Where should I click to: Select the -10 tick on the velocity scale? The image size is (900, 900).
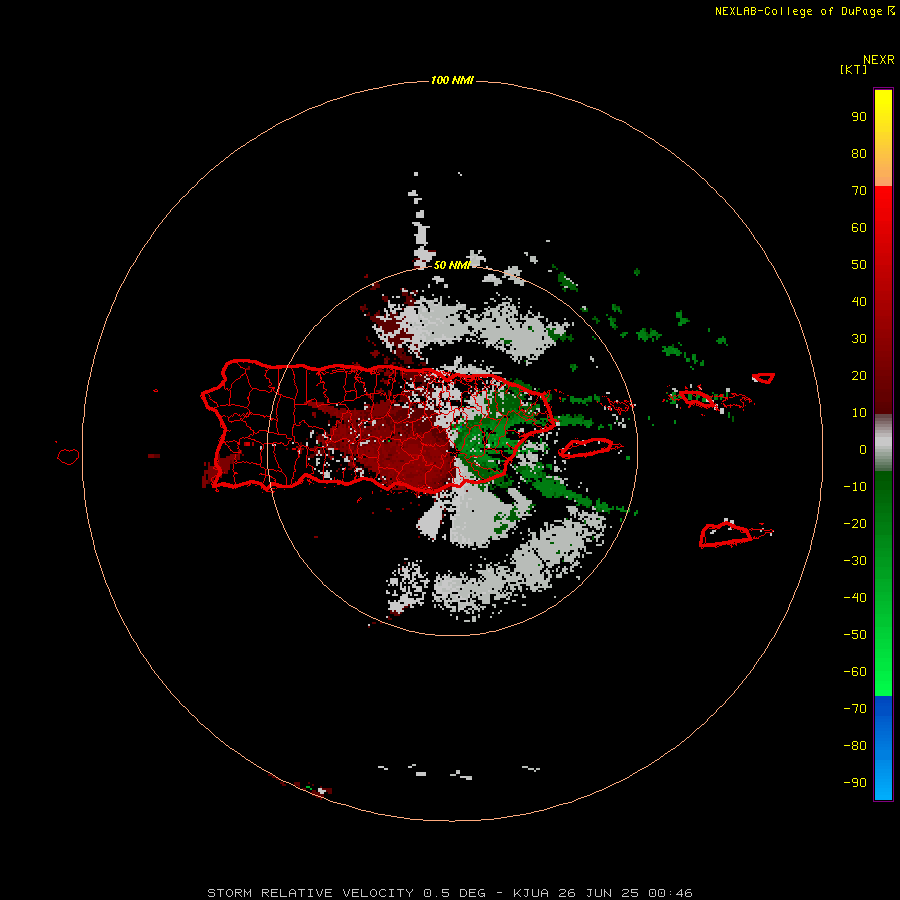pyautogui.click(x=855, y=487)
